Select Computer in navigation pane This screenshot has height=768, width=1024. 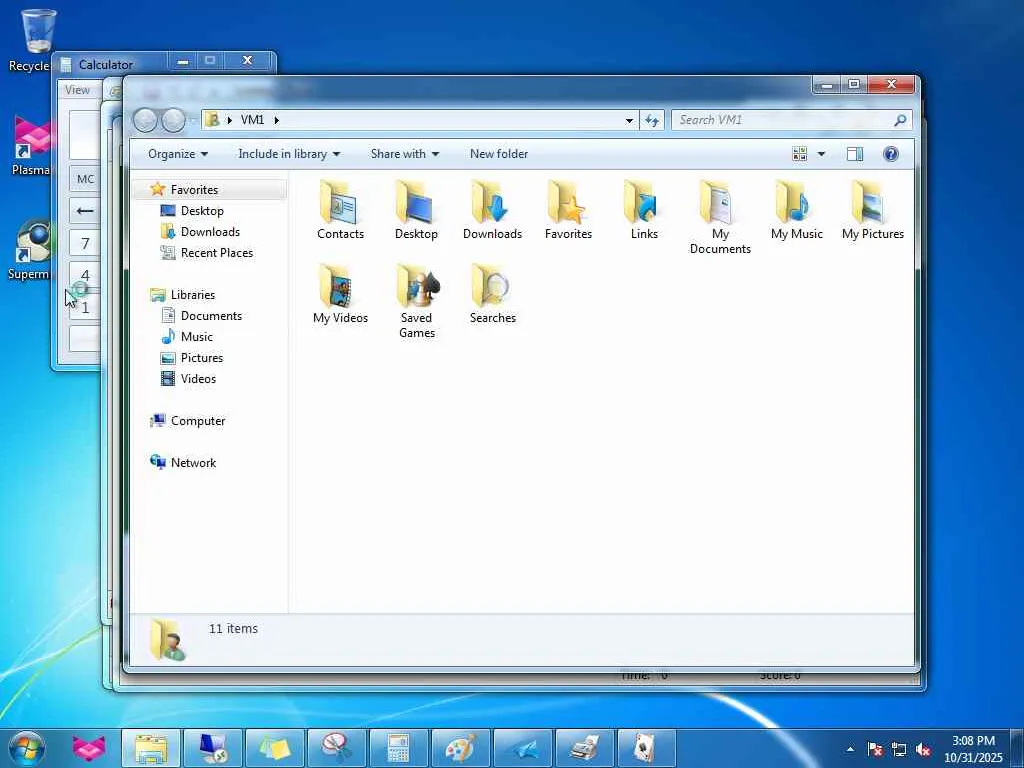coord(197,421)
